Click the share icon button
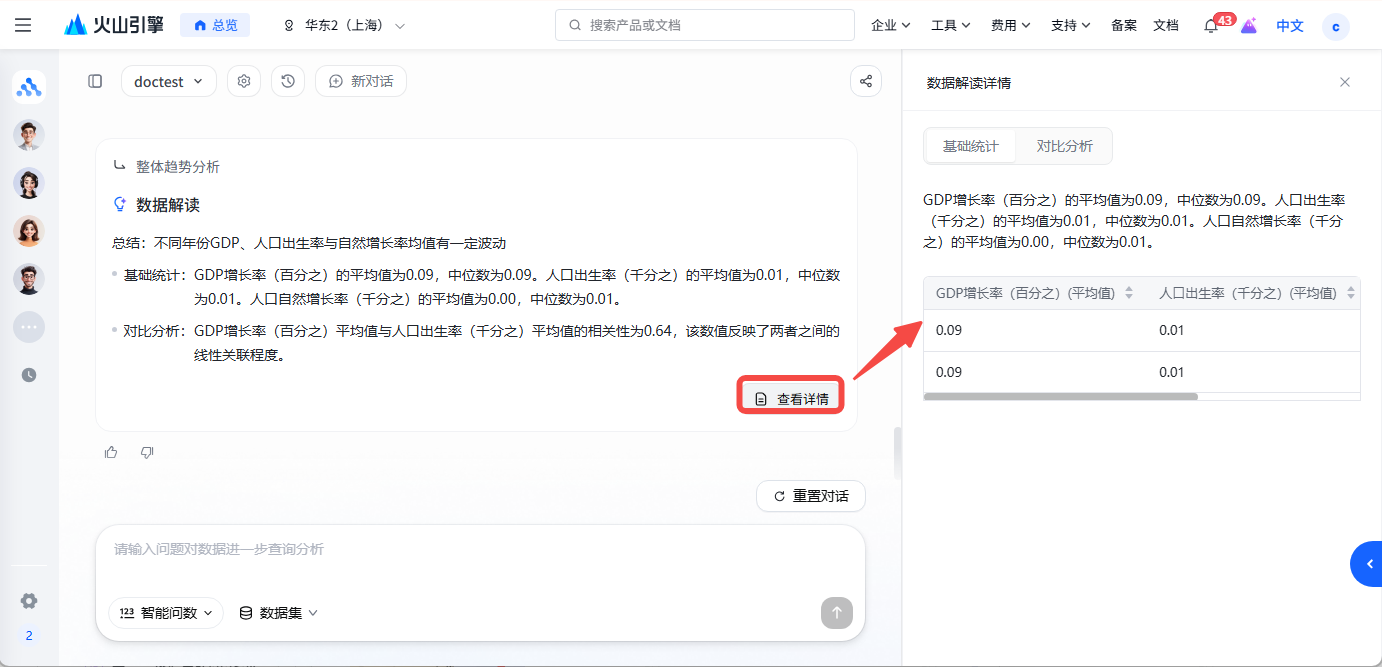Image resolution: width=1382 pixels, height=667 pixels. pyautogui.click(x=866, y=81)
